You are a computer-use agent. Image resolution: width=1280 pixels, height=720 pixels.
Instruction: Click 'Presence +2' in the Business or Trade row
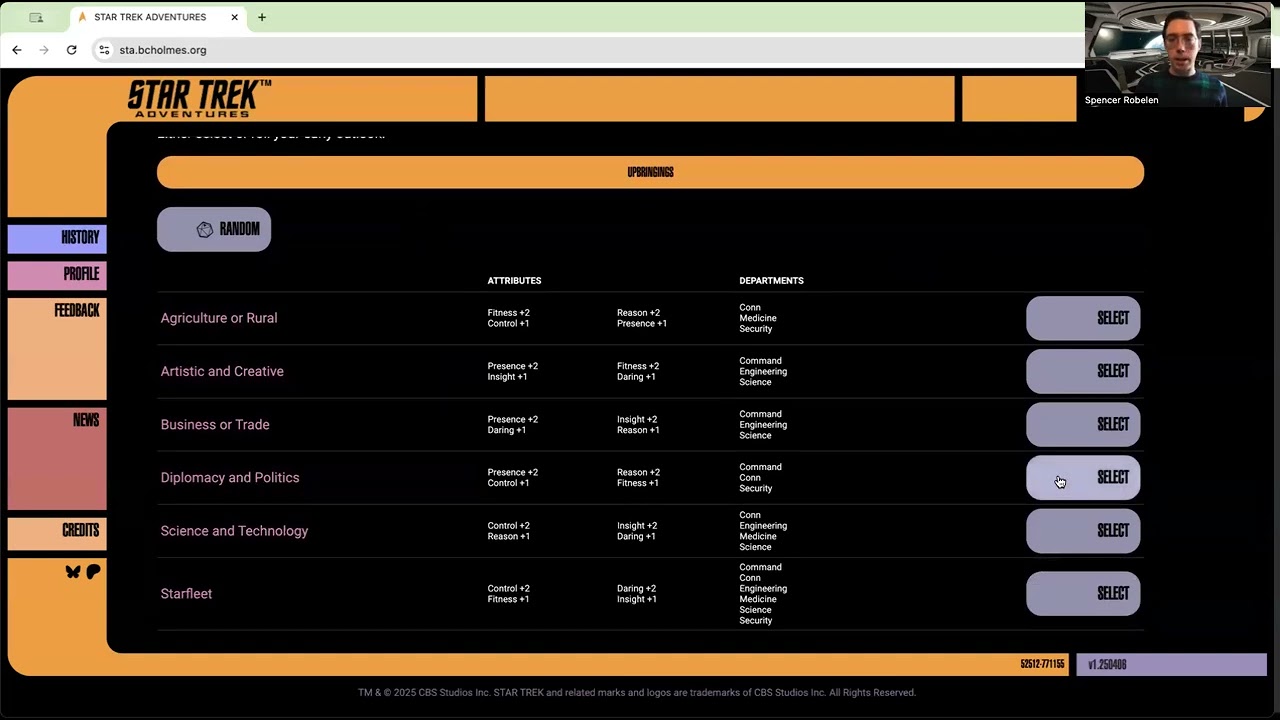512,419
